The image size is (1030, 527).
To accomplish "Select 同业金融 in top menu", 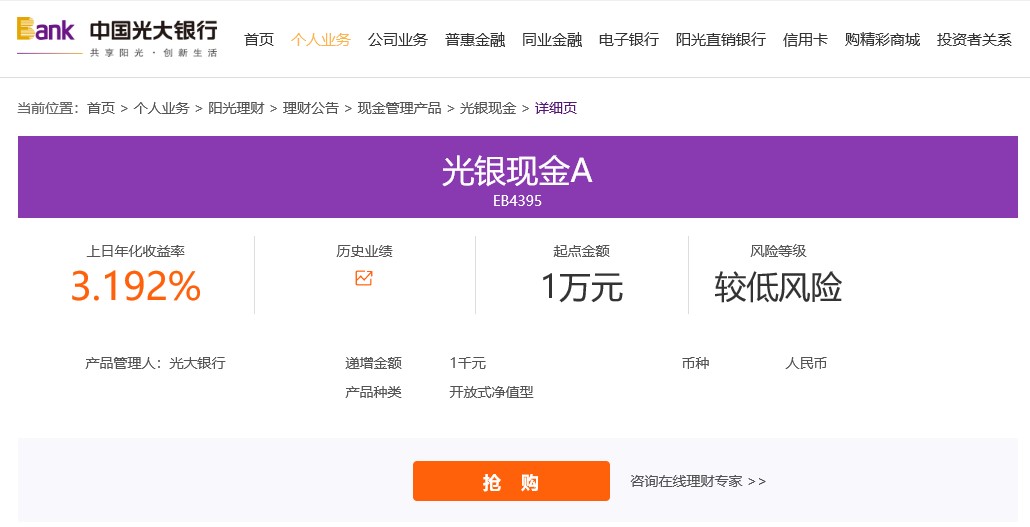I will pos(552,39).
